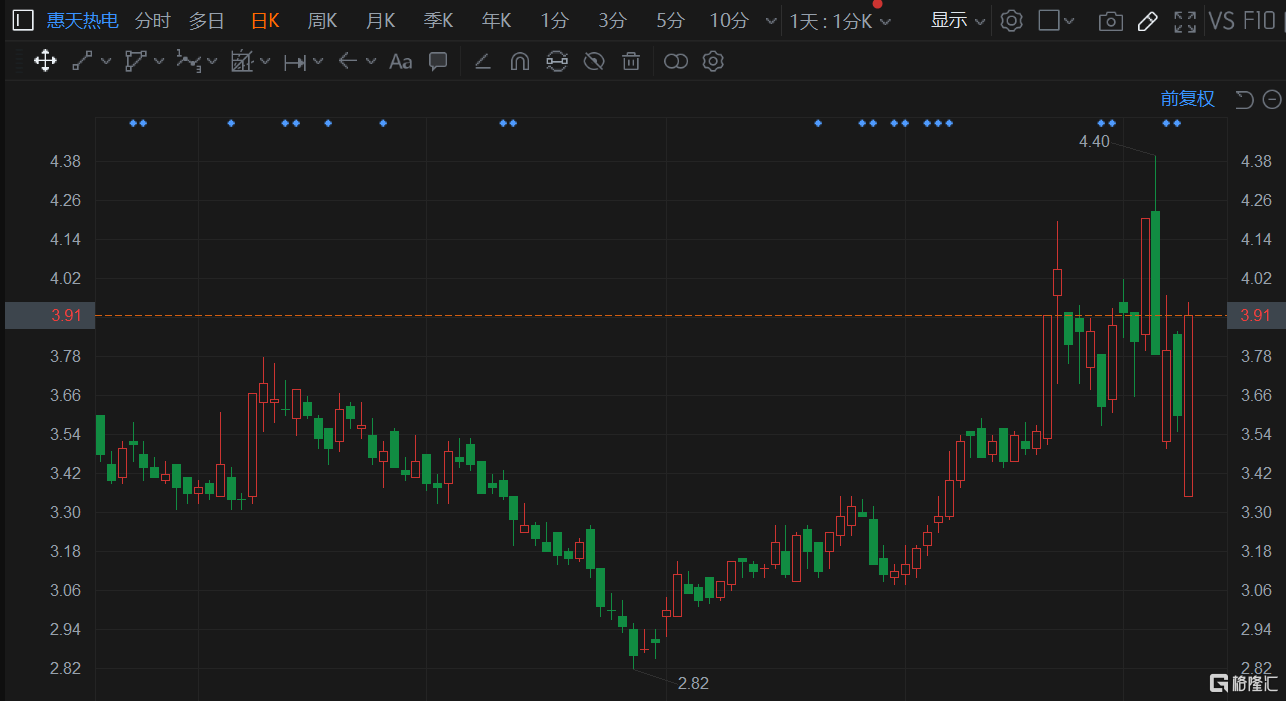Expand layout square dropdown arrow
This screenshot has width=1286, height=701.
1070,21
